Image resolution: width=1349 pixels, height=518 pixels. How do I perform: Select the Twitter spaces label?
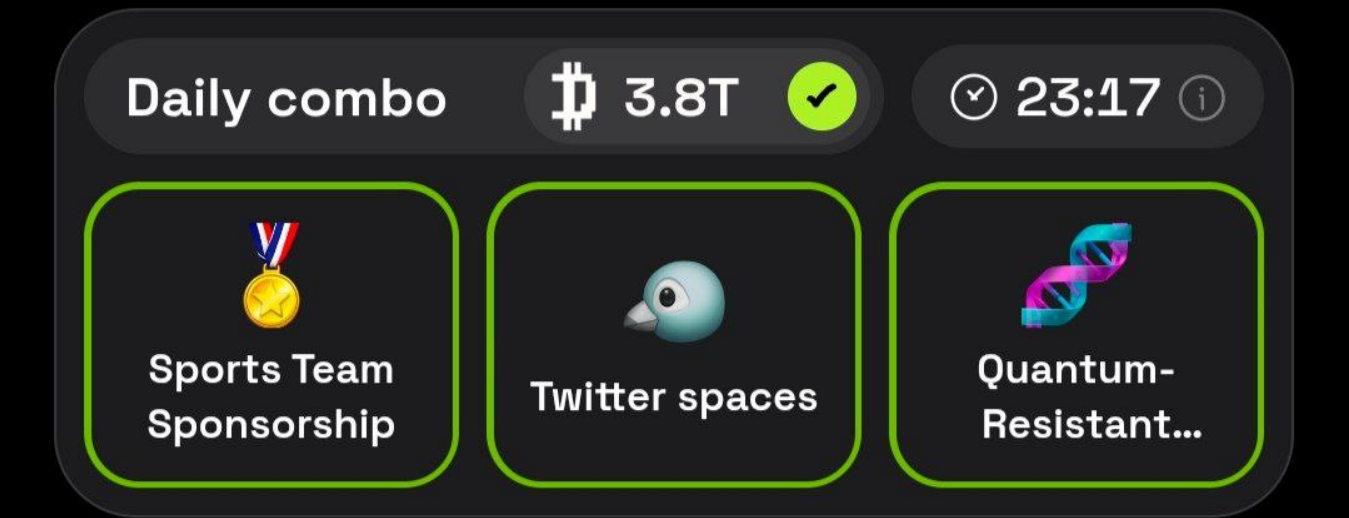click(673, 397)
